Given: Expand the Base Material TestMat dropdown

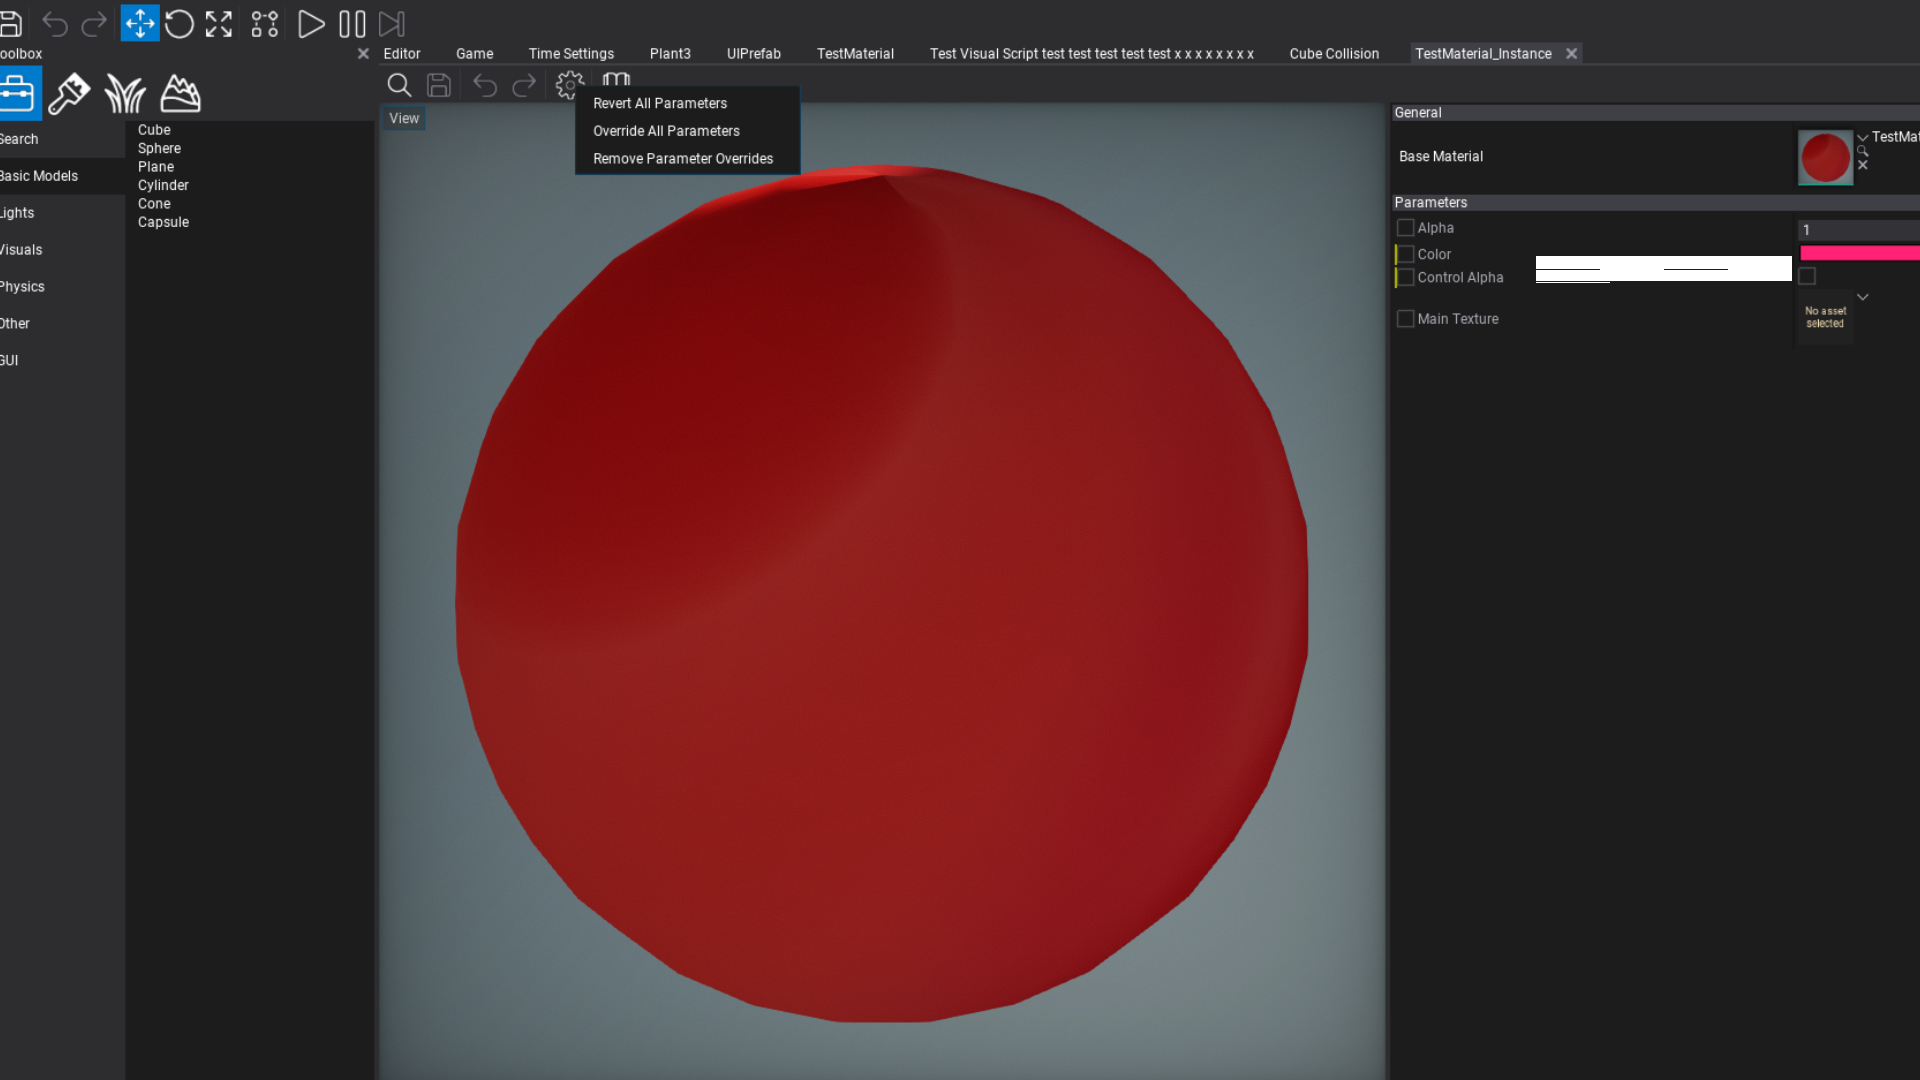Looking at the screenshot, I should (x=1862, y=137).
